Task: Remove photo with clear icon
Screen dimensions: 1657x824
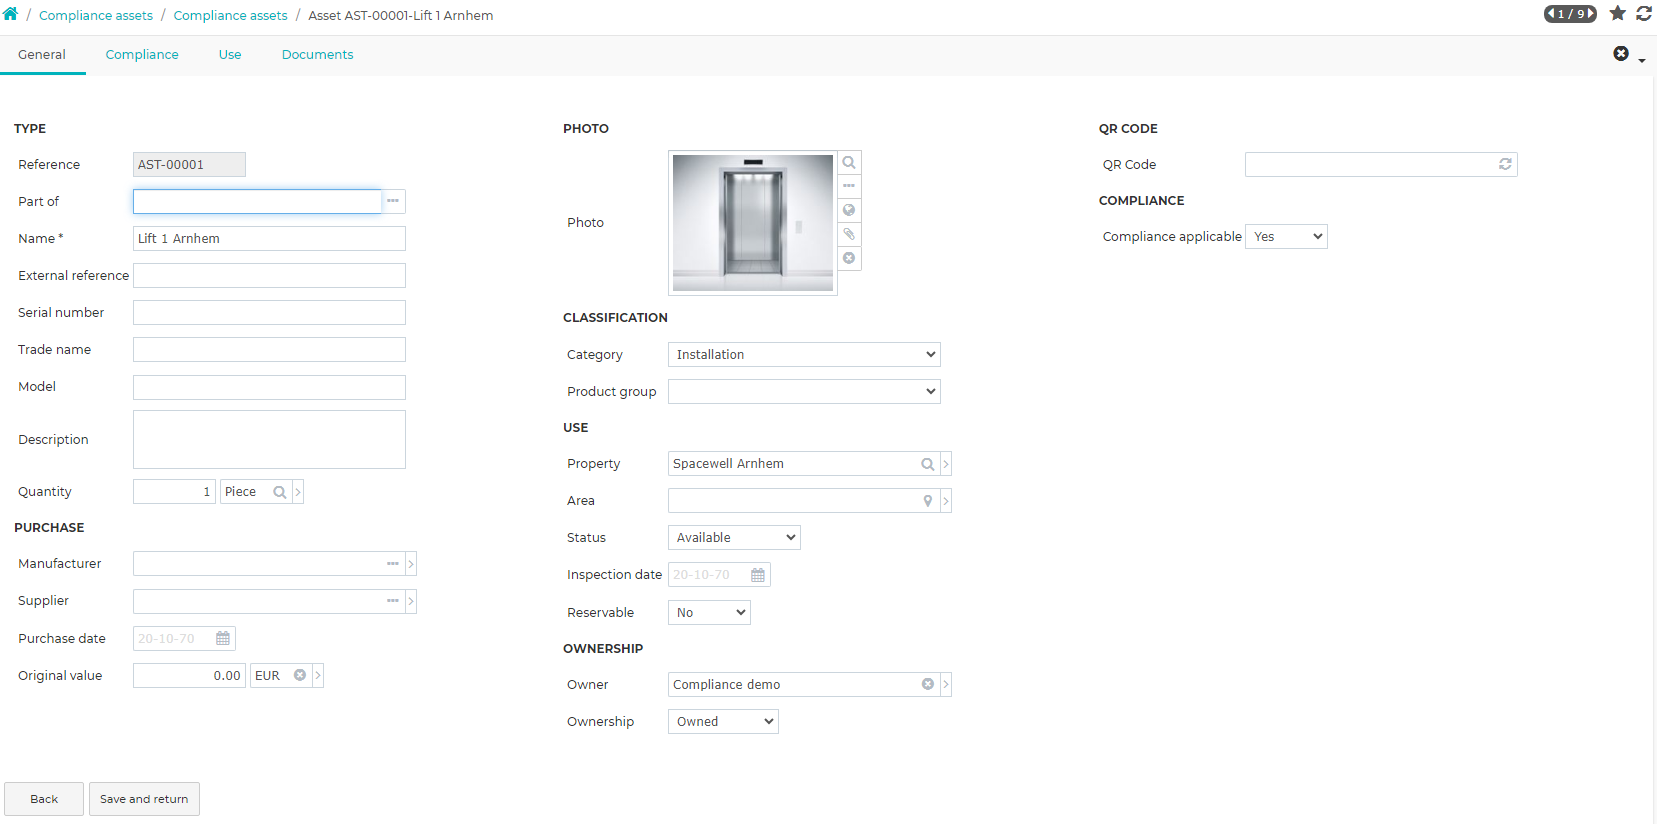Action: pos(849,258)
